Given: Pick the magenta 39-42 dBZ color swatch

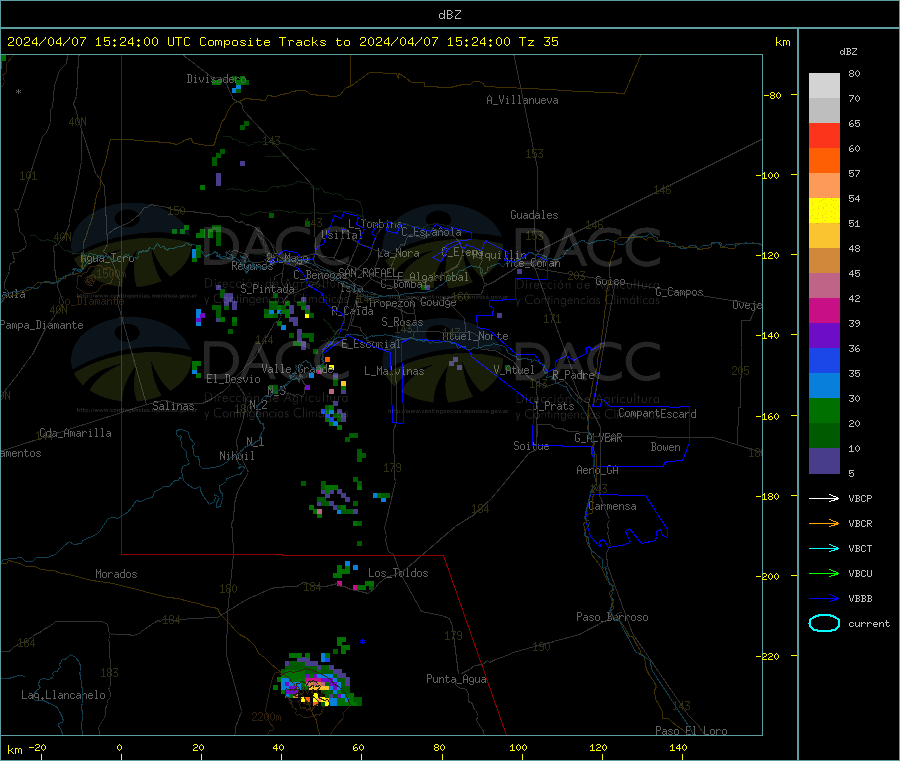Looking at the screenshot, I should [824, 310].
